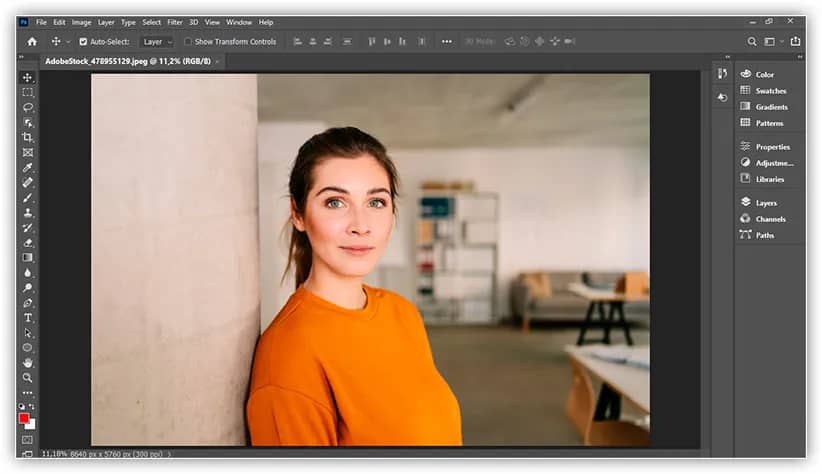This screenshot has width=822, height=474.
Task: Select the Lasso tool
Action: 28,107
